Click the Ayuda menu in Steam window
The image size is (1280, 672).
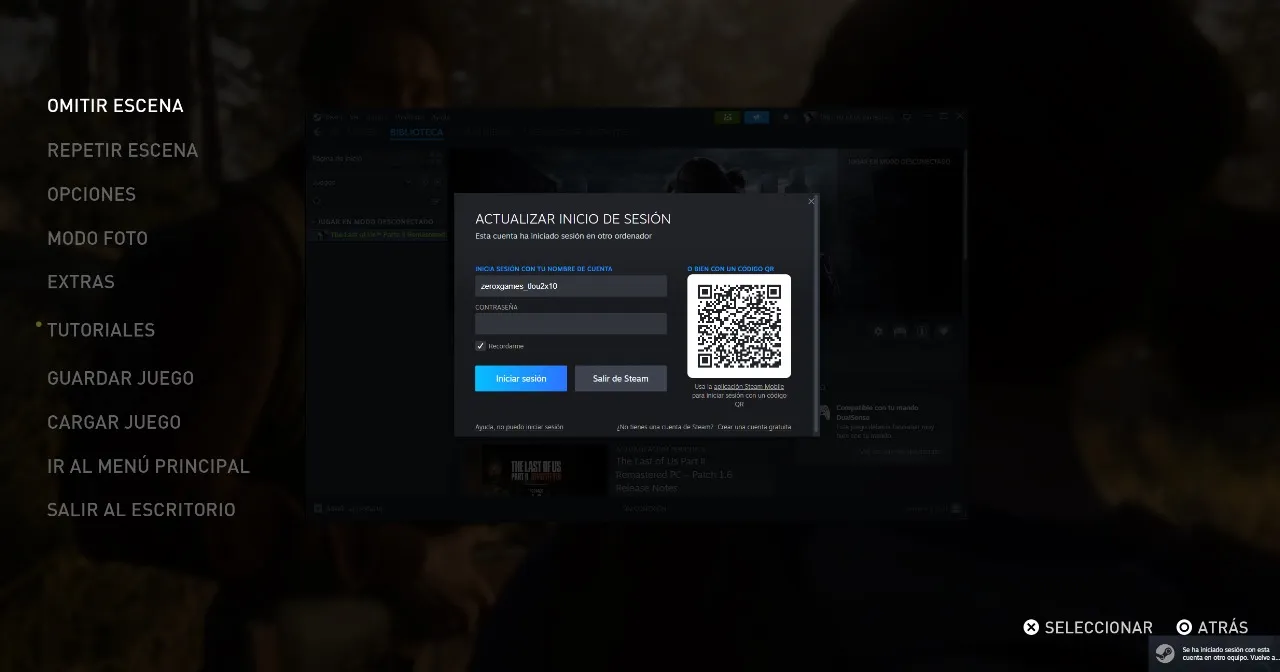point(441,117)
